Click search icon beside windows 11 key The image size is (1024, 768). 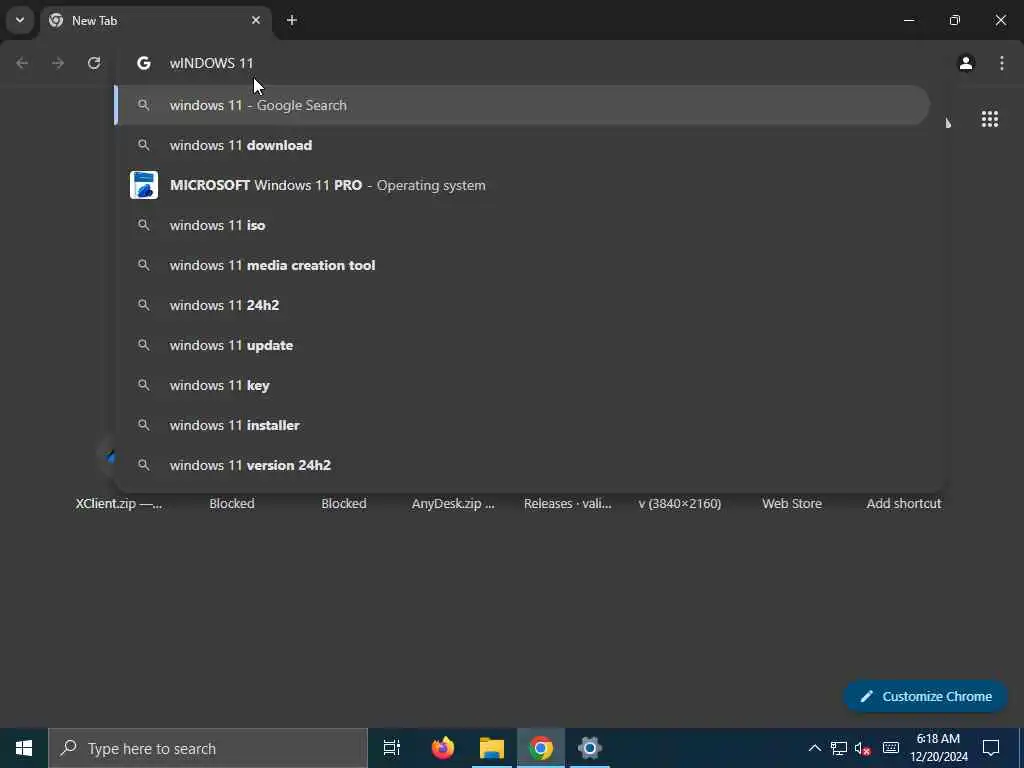point(144,385)
